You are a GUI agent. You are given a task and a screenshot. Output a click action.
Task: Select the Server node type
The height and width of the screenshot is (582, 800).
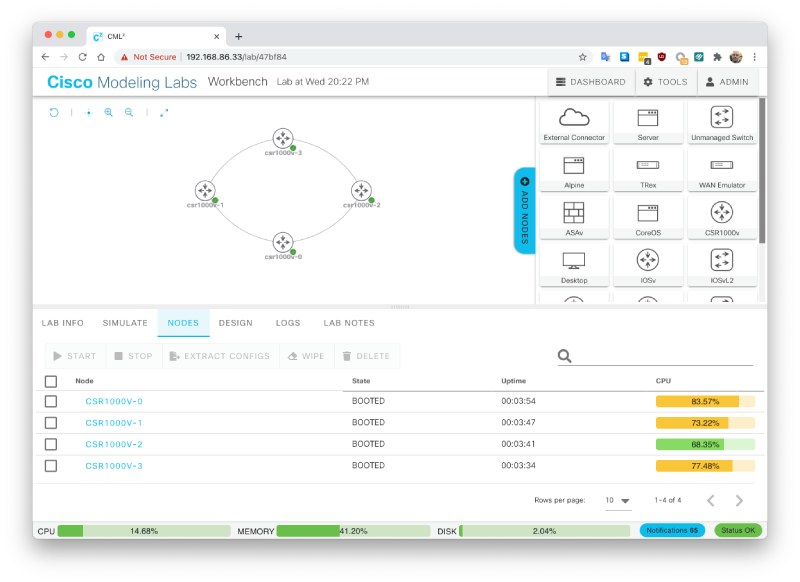tap(648, 117)
